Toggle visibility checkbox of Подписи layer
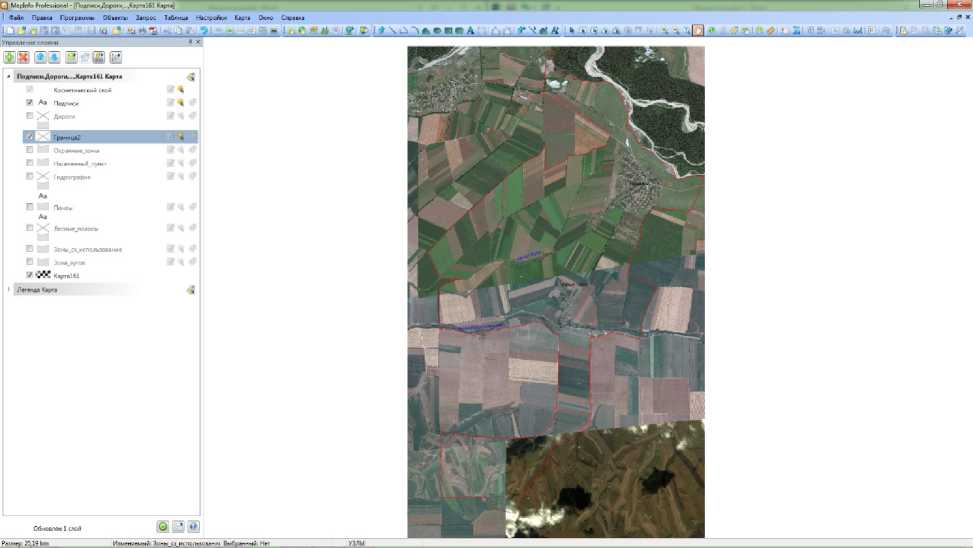Screen dimensions: 973x548 (x=29, y=102)
